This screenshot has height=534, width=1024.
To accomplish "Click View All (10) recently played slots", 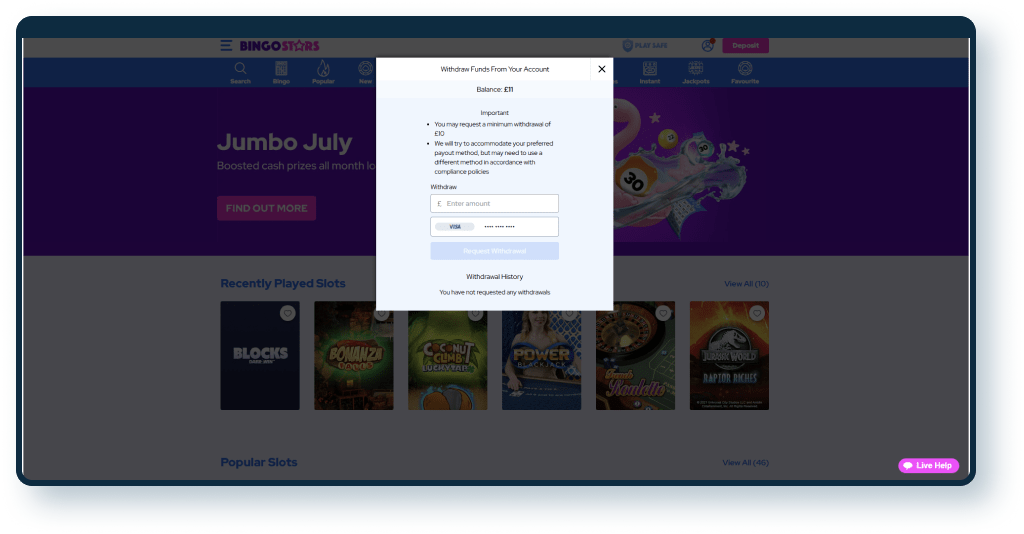I will click(x=746, y=284).
